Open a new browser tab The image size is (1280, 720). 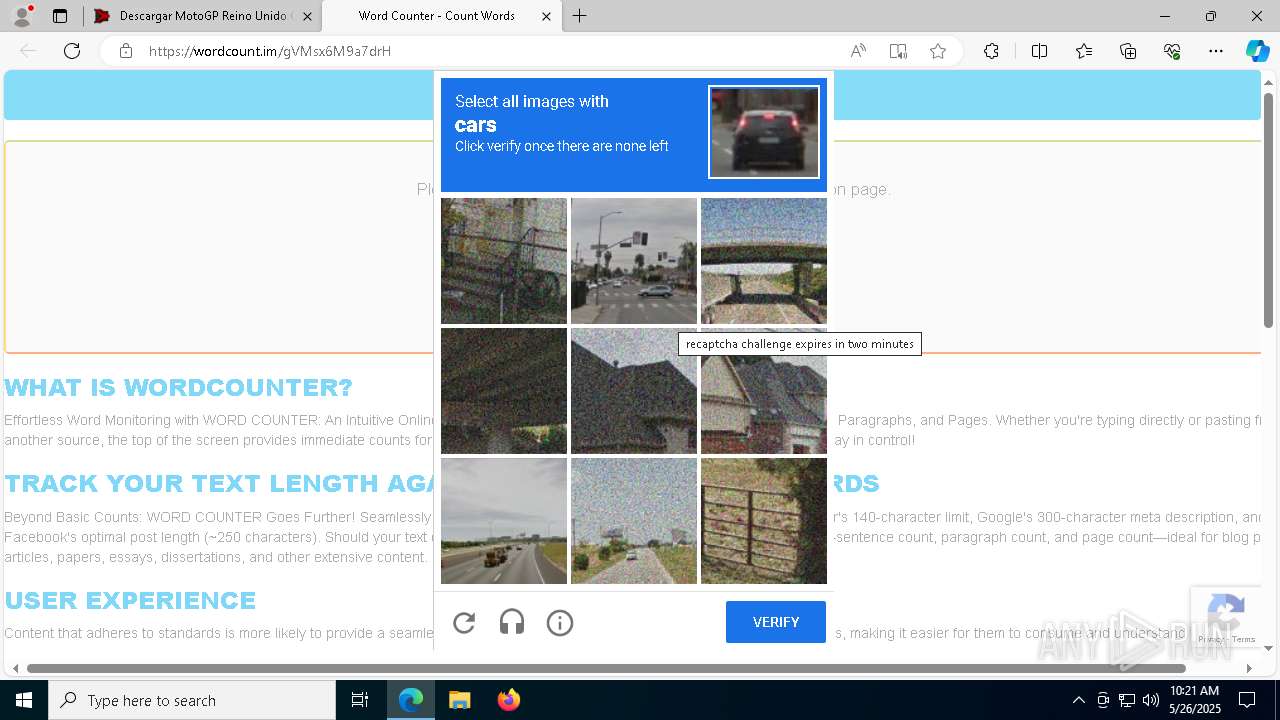[x=580, y=16]
